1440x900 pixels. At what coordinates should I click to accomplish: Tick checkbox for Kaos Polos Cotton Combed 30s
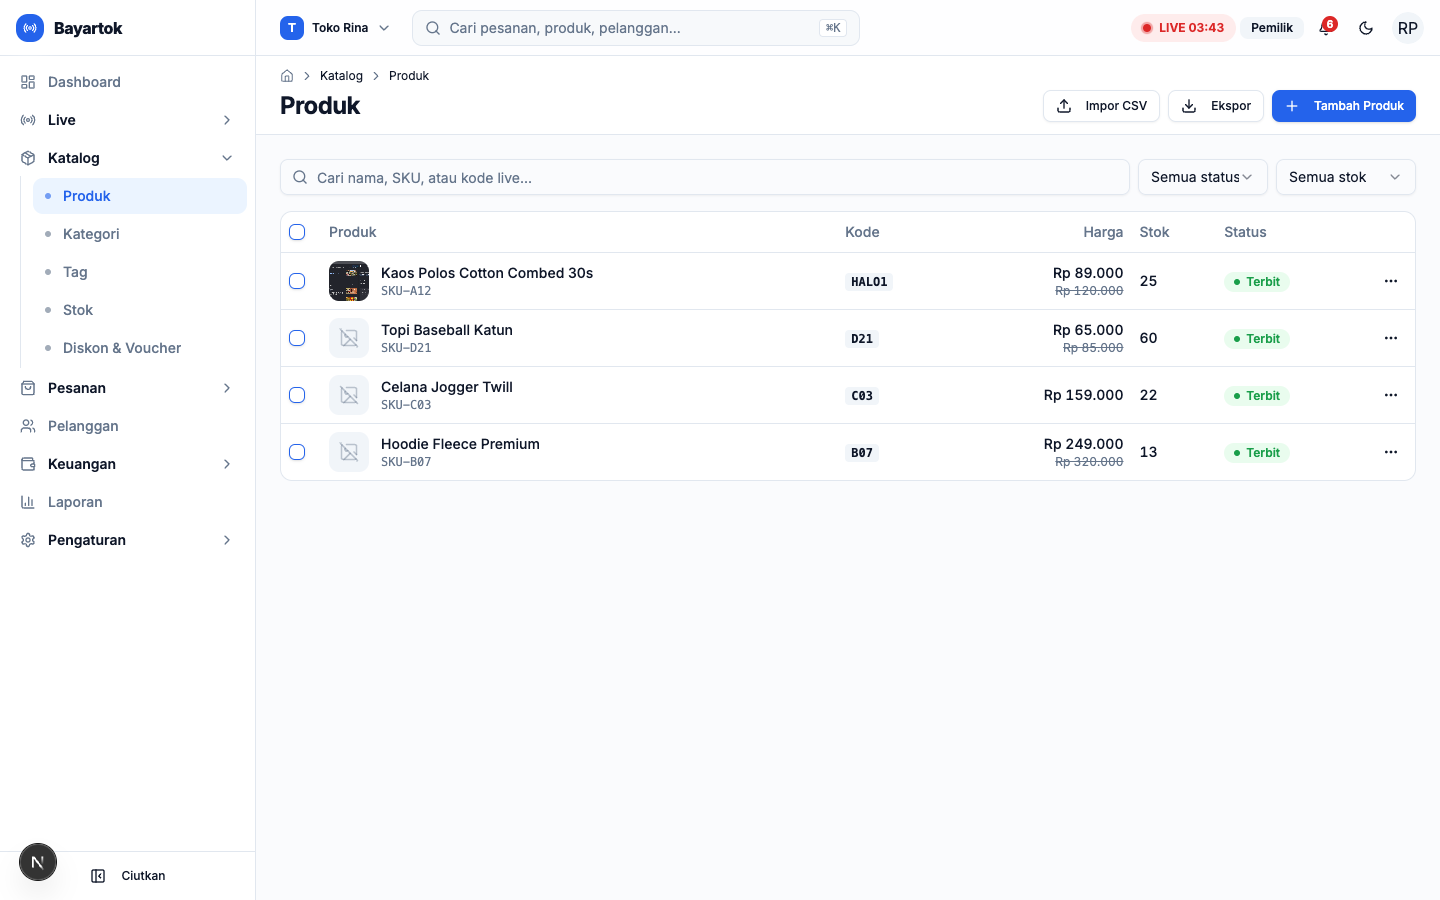point(297,281)
